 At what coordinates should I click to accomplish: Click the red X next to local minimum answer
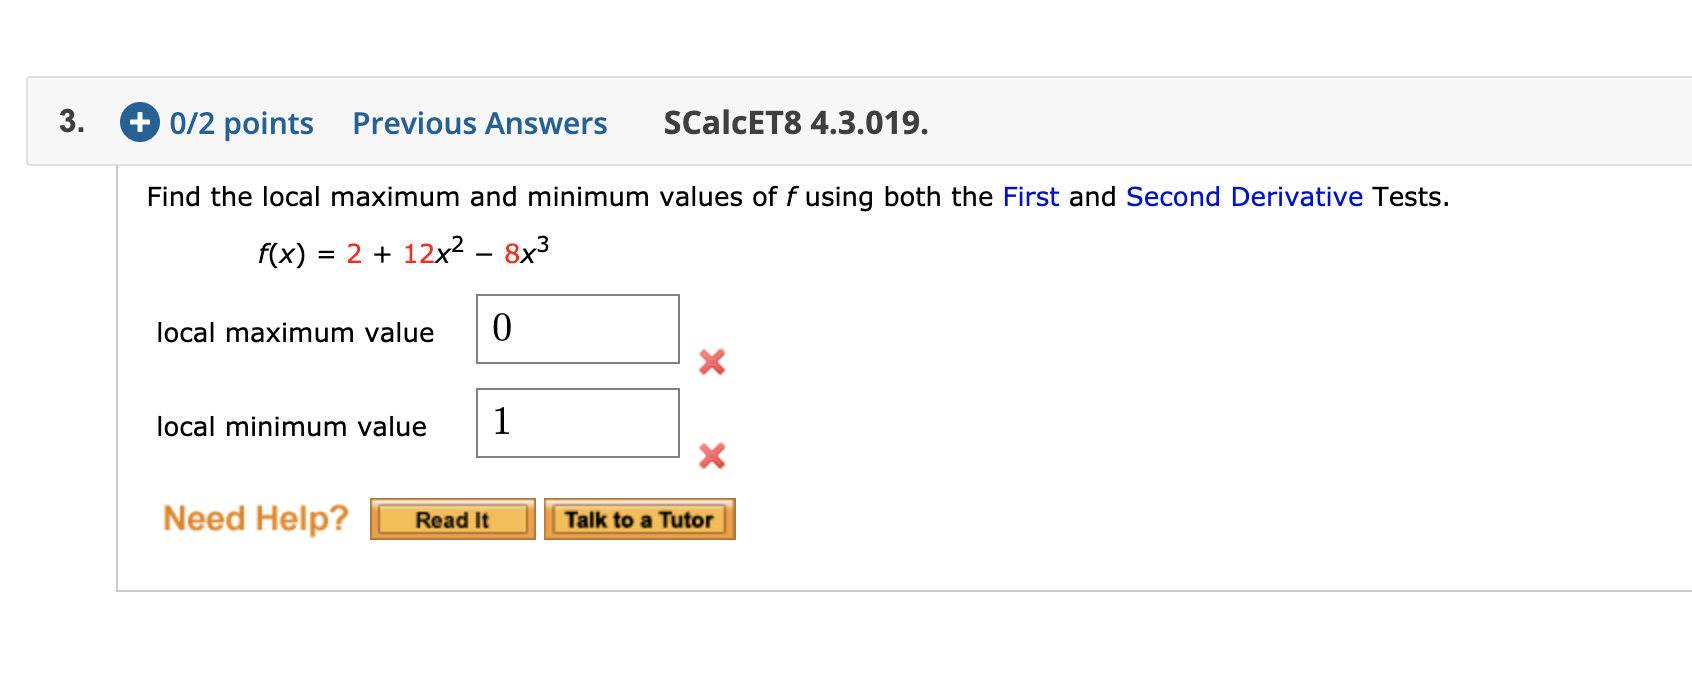click(x=711, y=456)
